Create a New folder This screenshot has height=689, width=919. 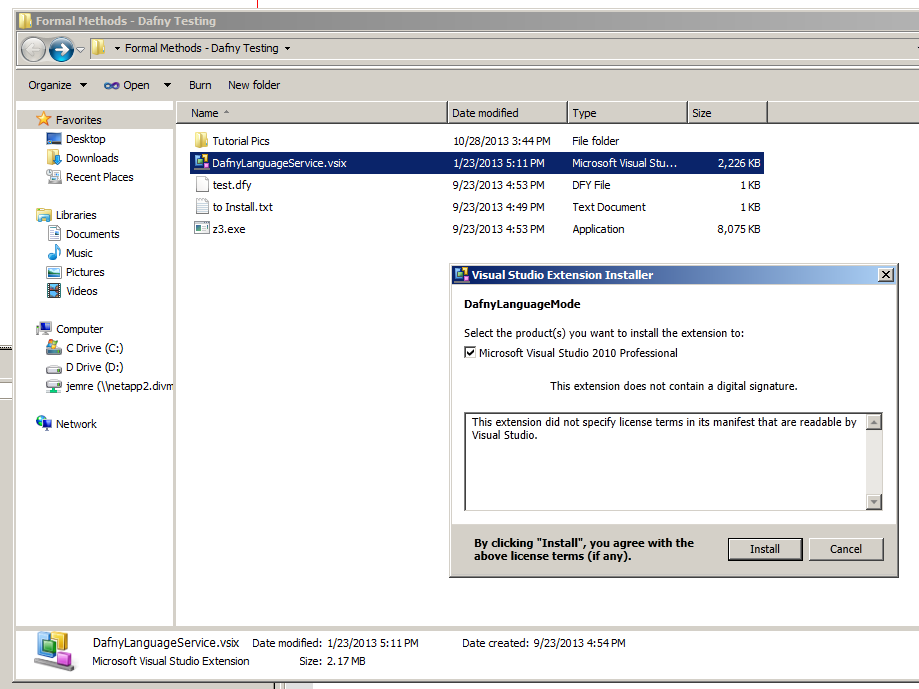254,85
